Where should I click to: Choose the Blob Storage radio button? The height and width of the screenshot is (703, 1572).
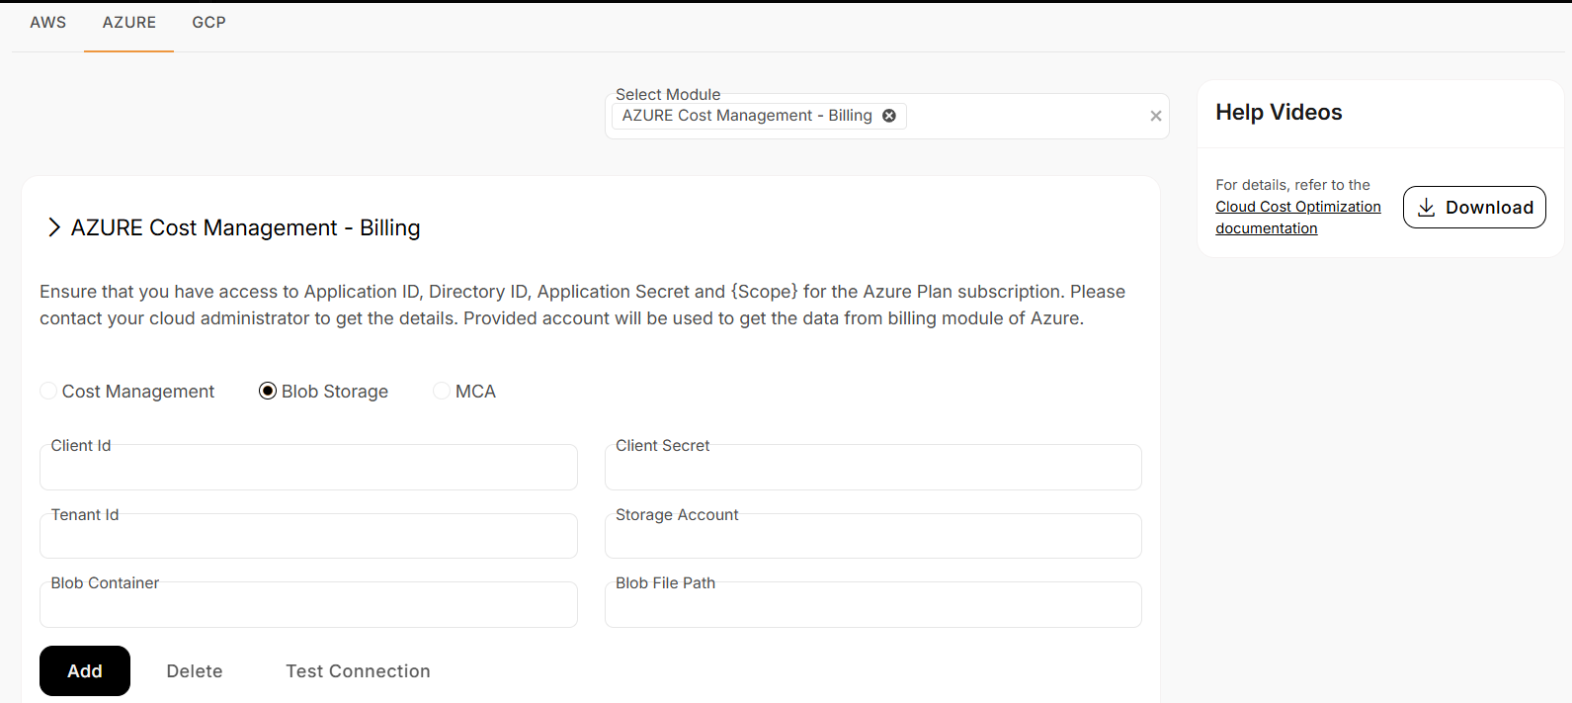point(267,391)
